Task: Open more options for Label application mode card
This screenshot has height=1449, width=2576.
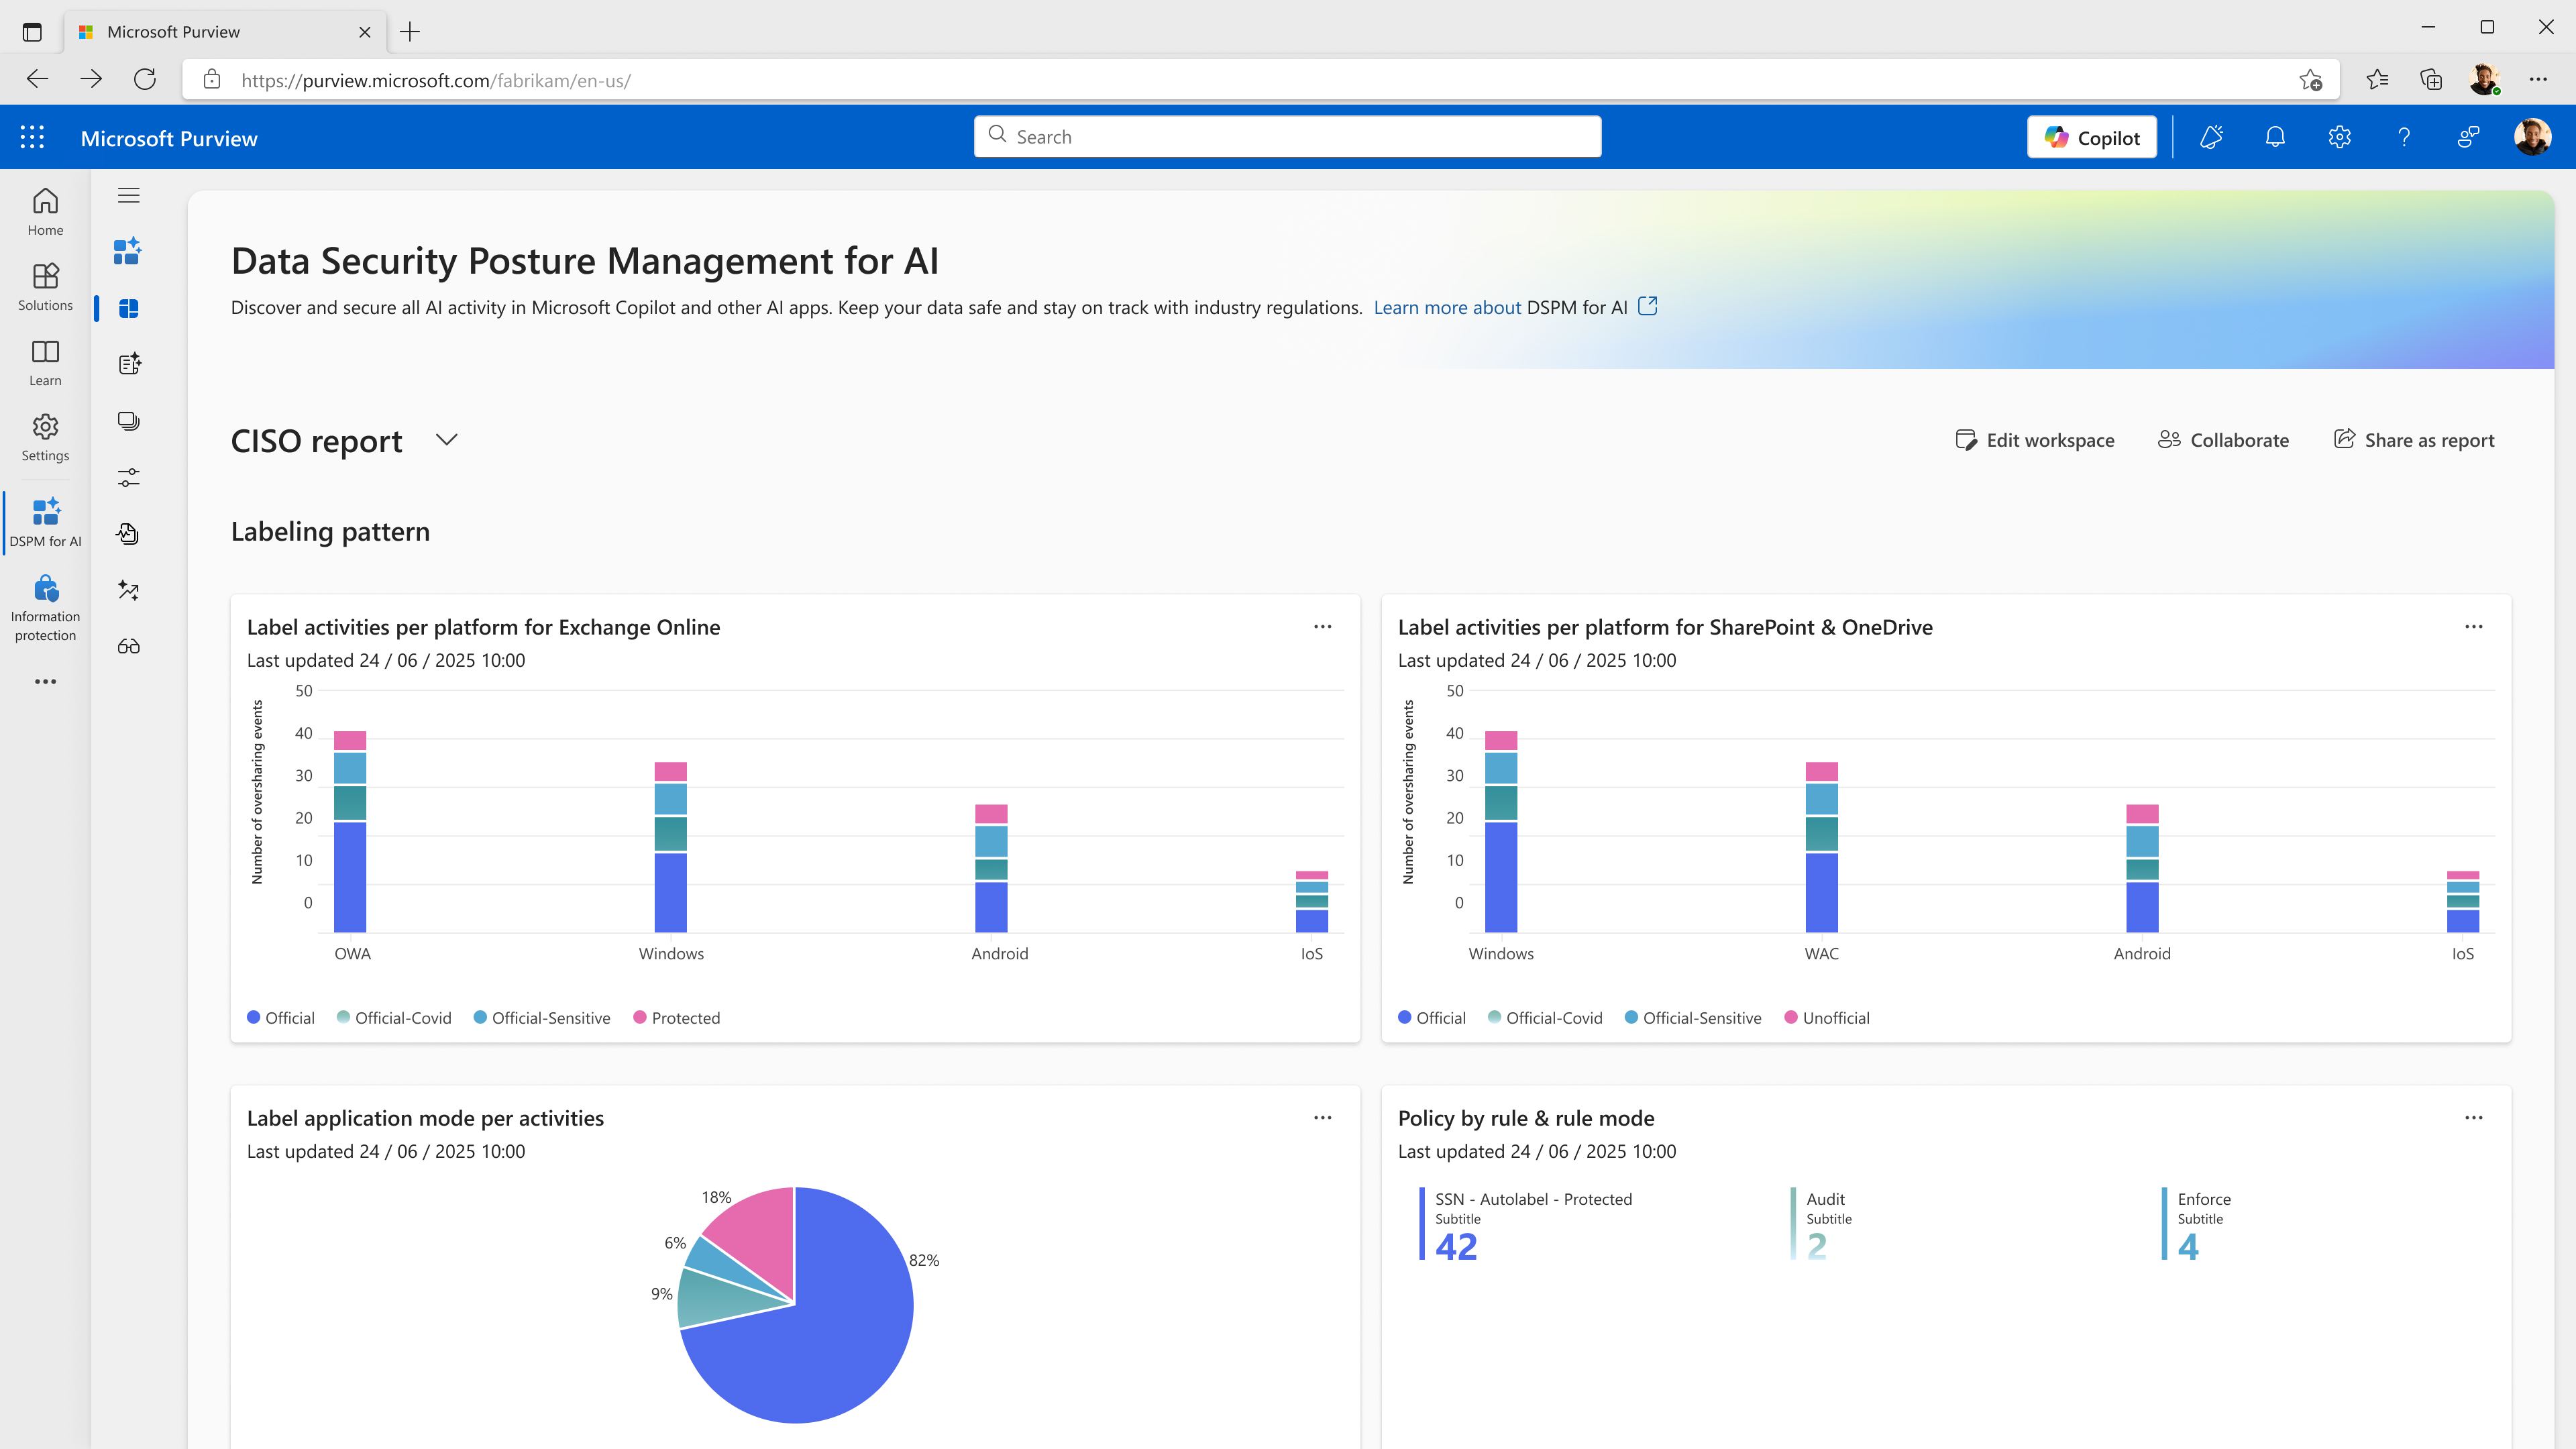Action: (x=1322, y=1118)
